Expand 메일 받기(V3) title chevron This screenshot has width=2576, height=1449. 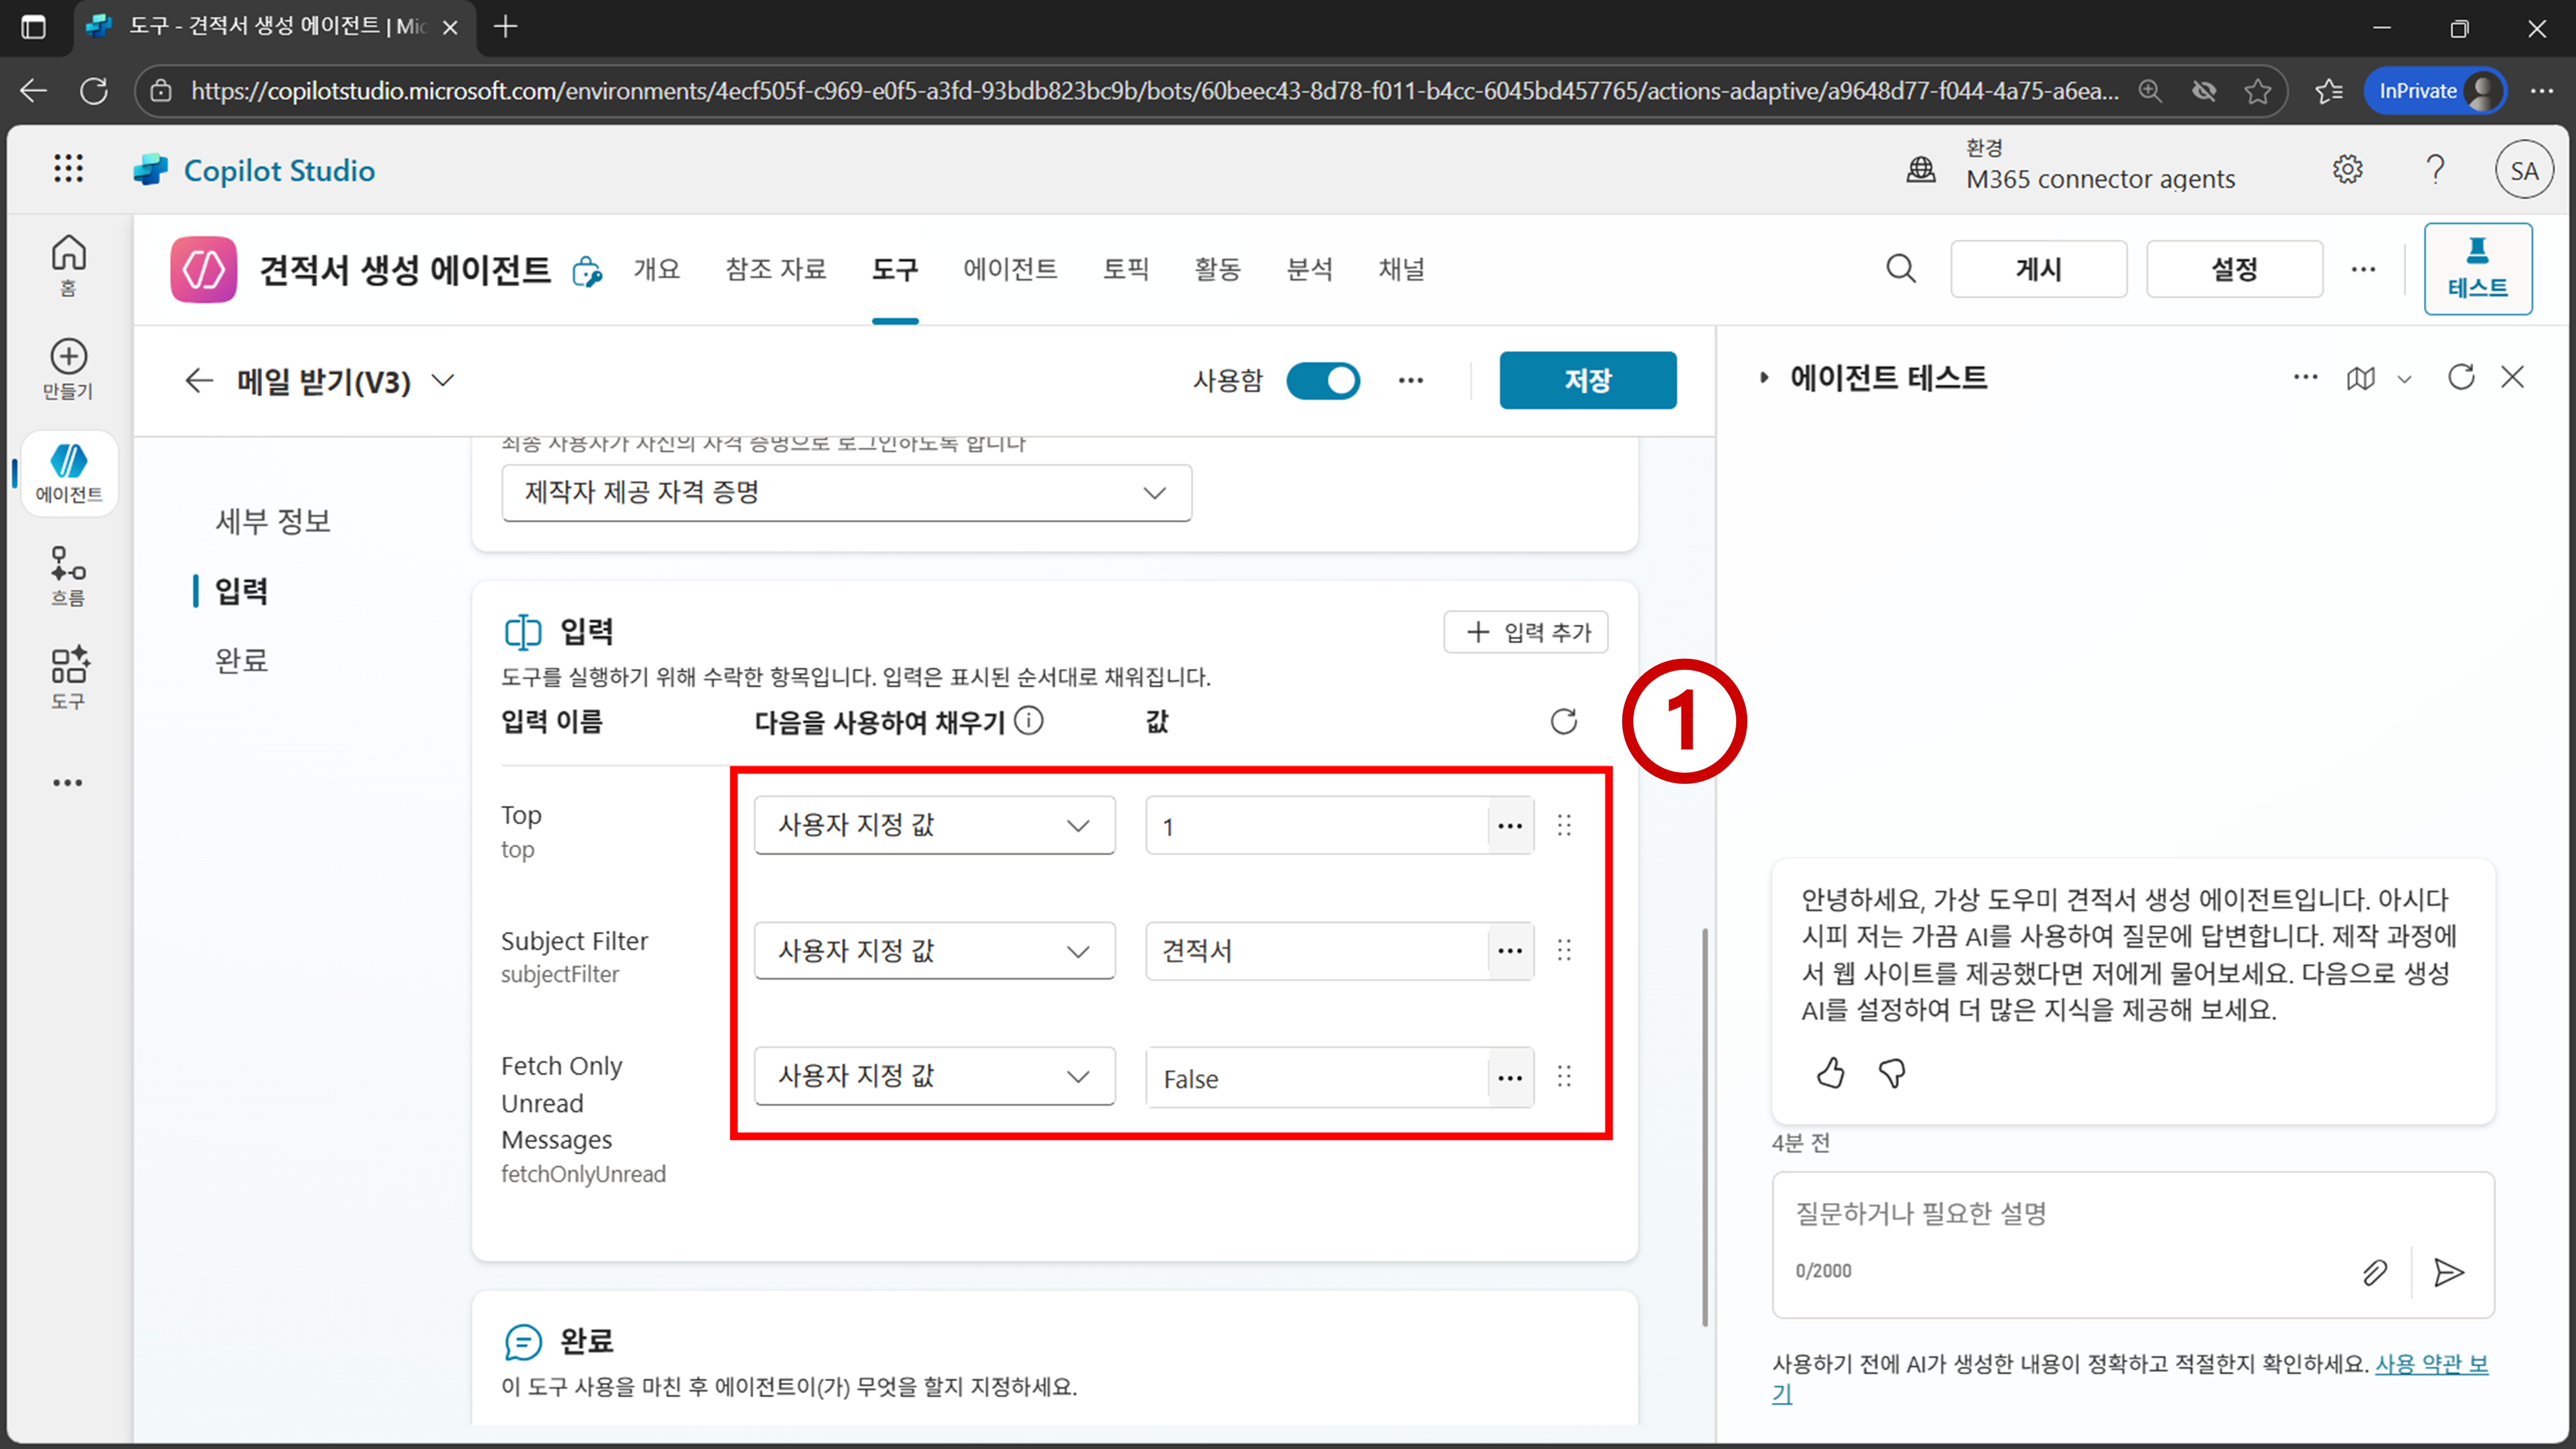443,381
